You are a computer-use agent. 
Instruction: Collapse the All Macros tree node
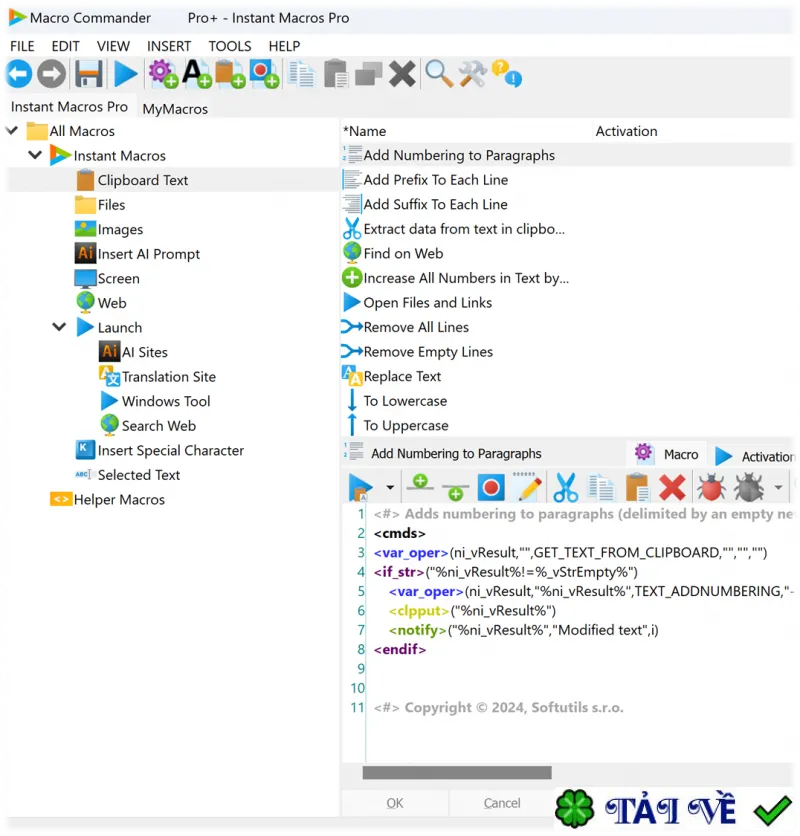[x=12, y=131]
